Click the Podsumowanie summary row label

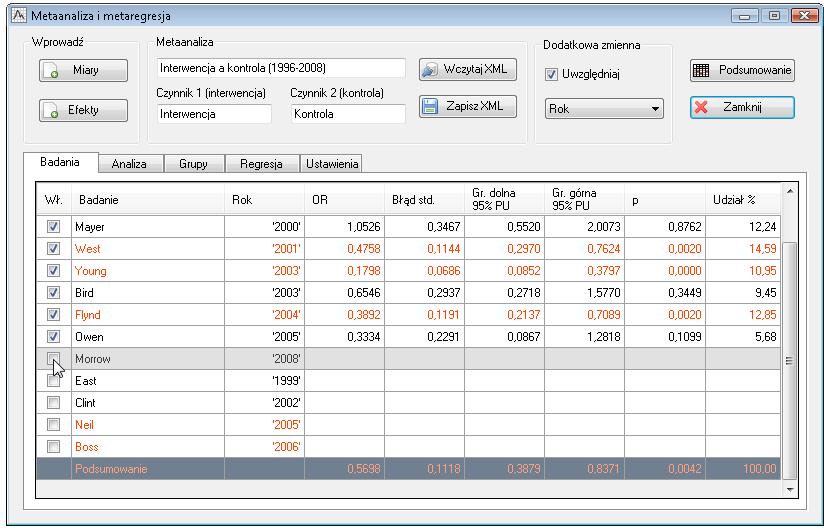pyautogui.click(x=111, y=469)
